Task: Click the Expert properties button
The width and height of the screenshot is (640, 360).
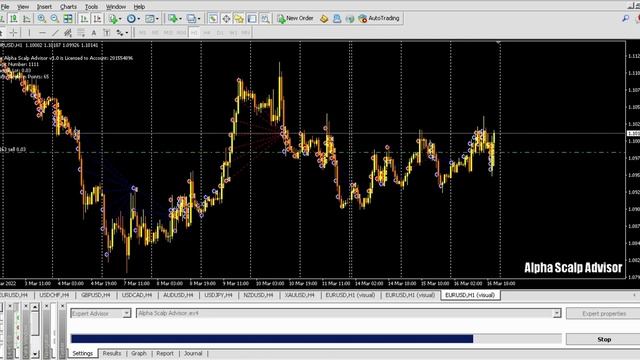Action: 603,313
